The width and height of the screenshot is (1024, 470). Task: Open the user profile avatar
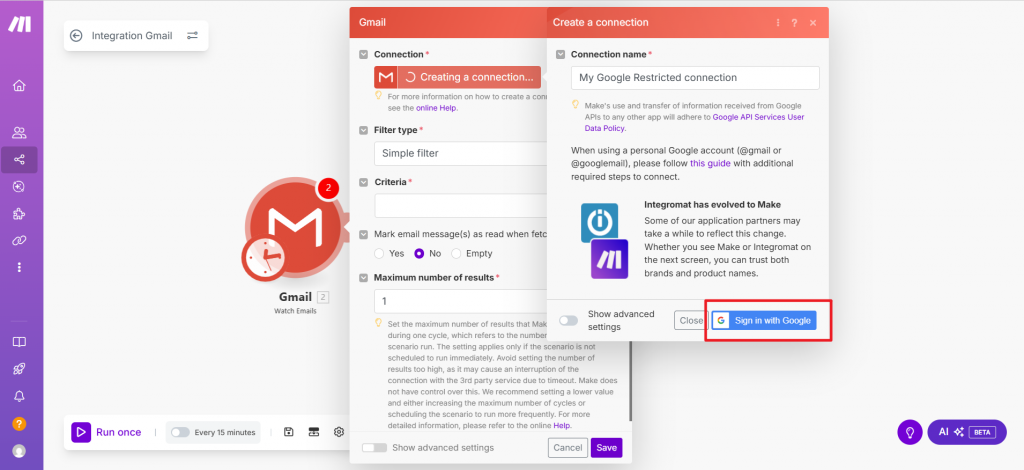pos(19,450)
